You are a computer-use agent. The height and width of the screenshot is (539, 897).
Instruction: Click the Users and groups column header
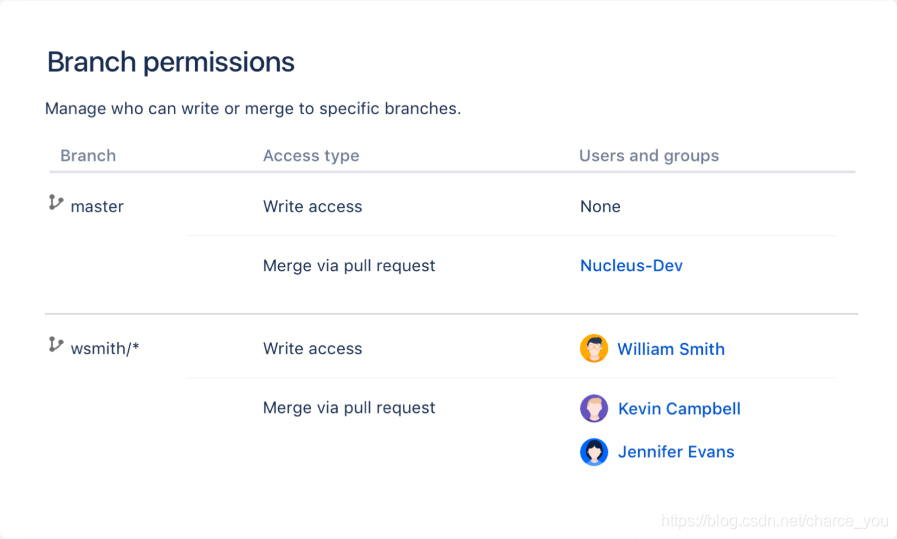(x=649, y=156)
